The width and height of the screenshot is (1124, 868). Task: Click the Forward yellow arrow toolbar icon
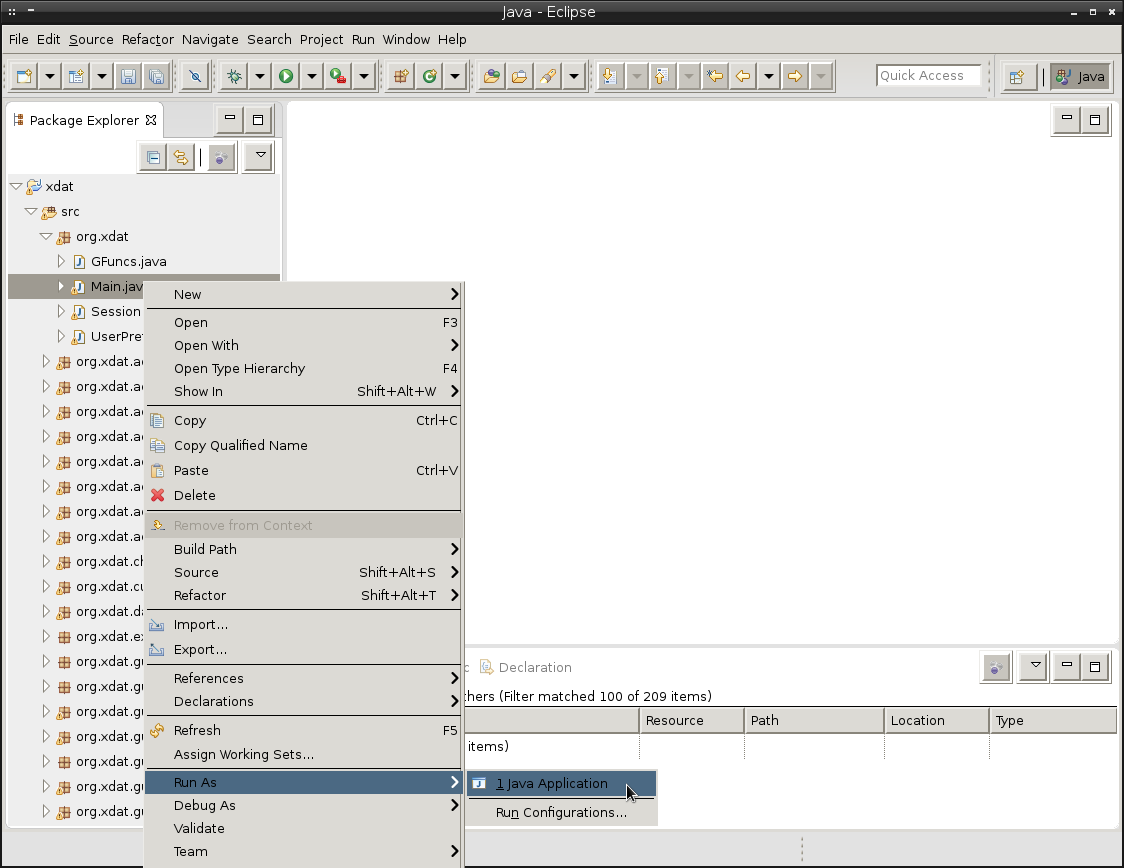[x=795, y=76]
